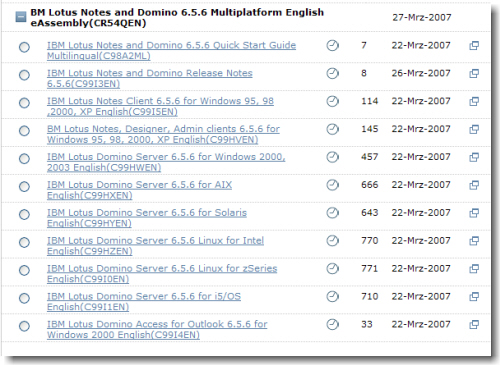This screenshot has height=365, width=500.
Task: Click the clock icon for Quick Start Guide
Action: click(332, 45)
